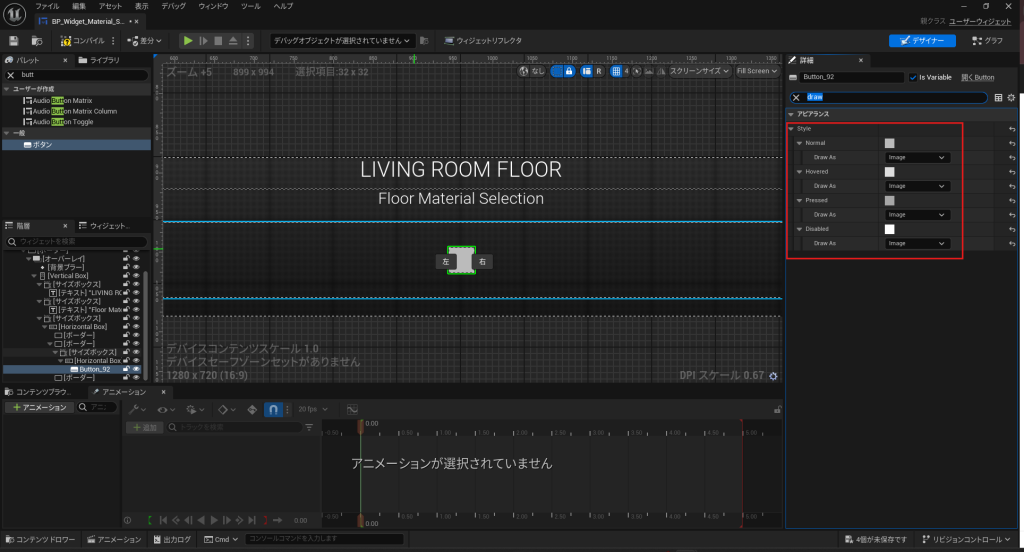Click the Pressed style color swatch
The width and height of the screenshot is (1024, 552).
[x=889, y=201]
